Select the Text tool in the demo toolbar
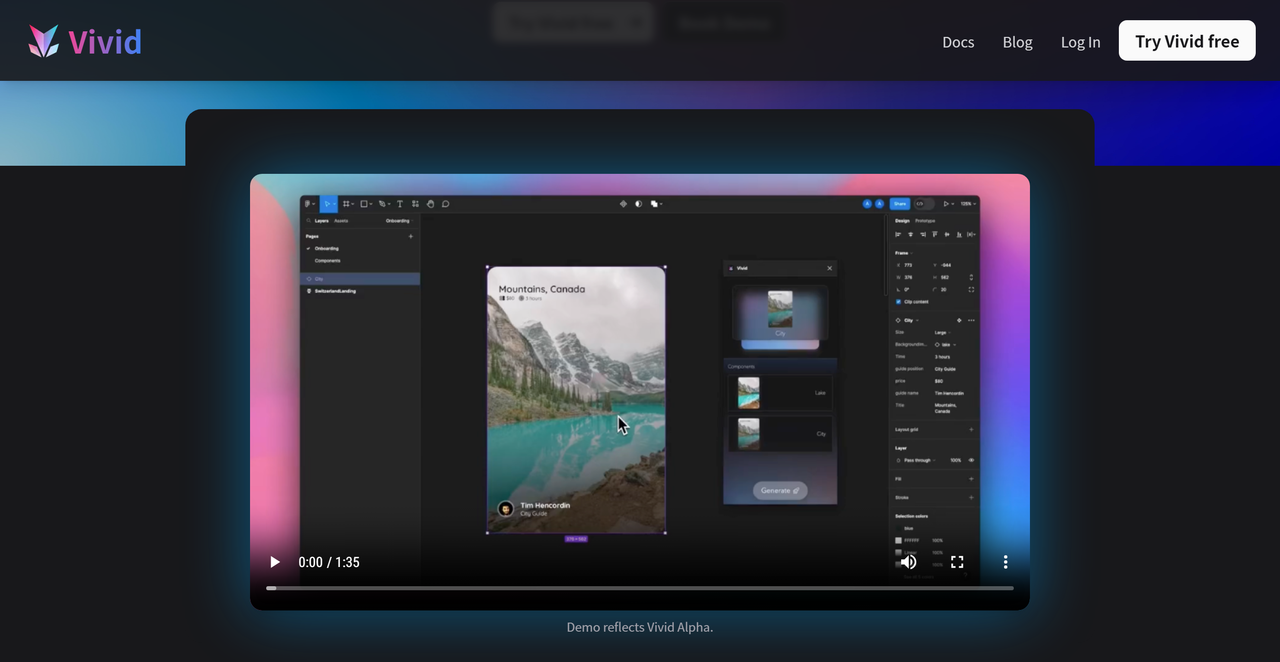Viewport: 1280px width, 662px height. click(400, 203)
